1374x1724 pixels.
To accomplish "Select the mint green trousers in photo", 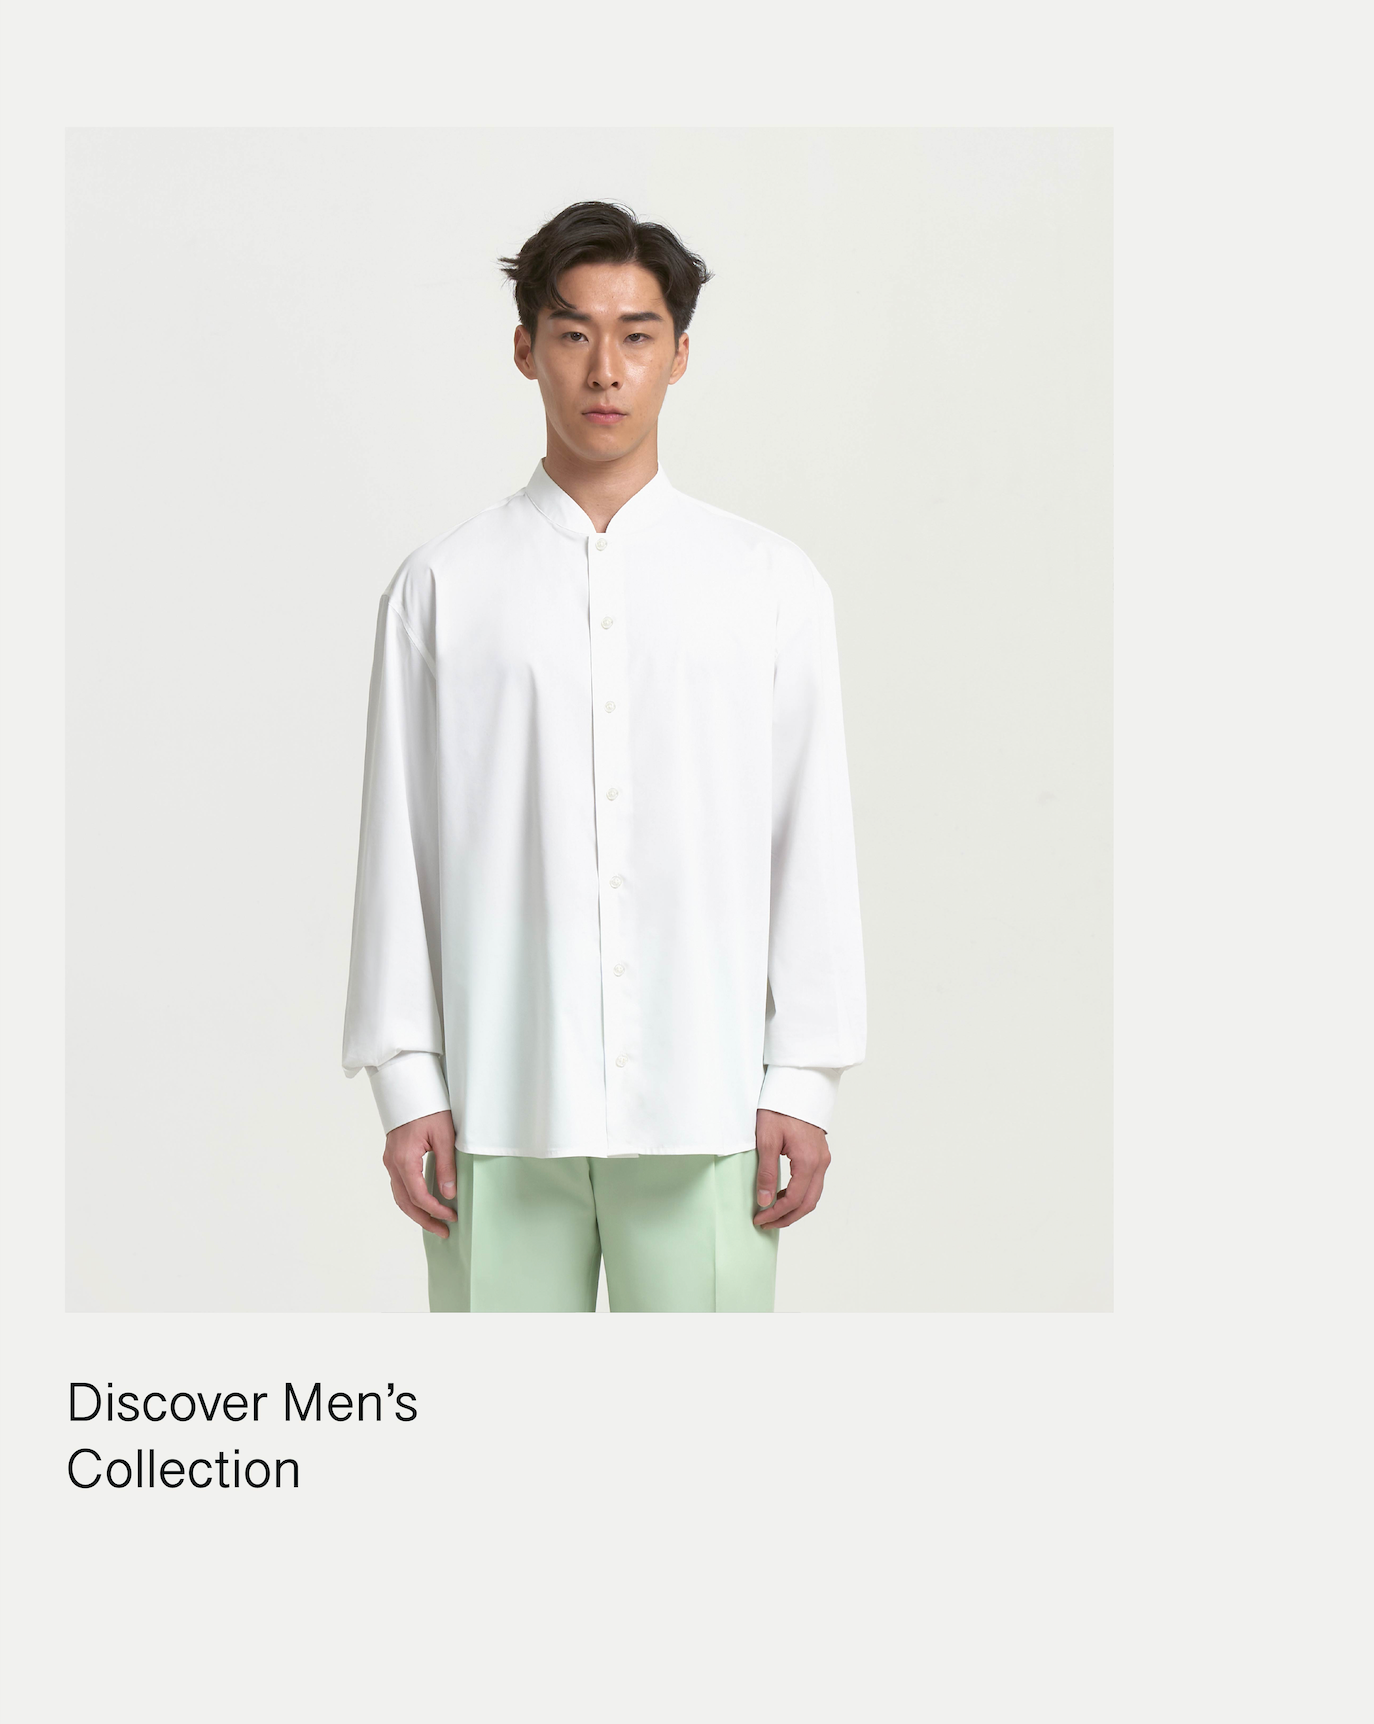I will (x=602, y=1232).
